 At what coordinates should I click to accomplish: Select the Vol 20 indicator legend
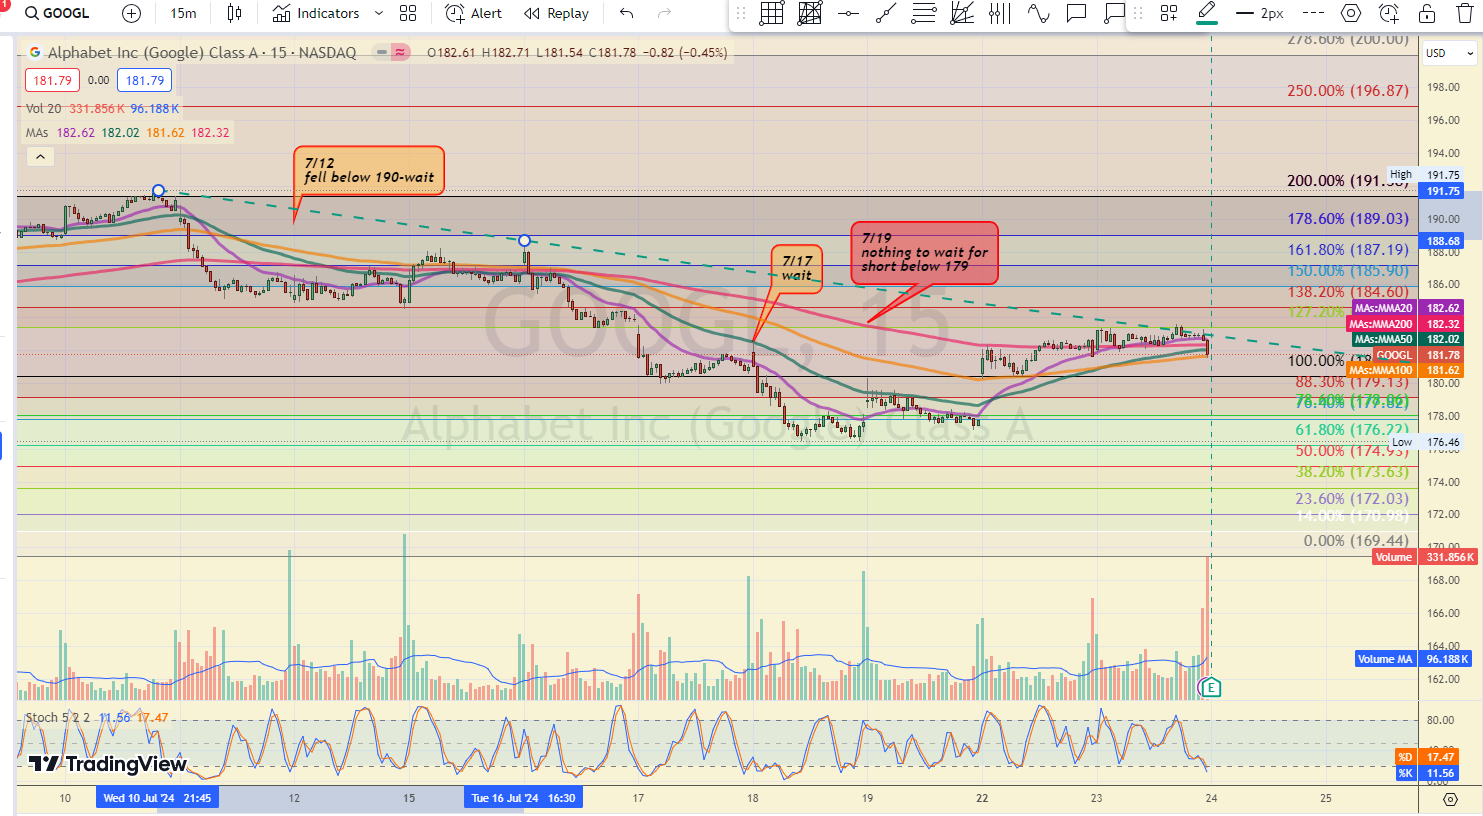(43, 108)
